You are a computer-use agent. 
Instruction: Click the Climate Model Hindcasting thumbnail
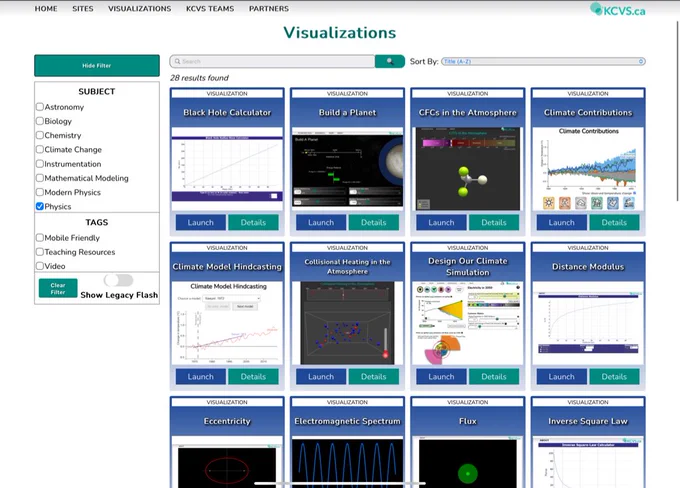(227, 323)
